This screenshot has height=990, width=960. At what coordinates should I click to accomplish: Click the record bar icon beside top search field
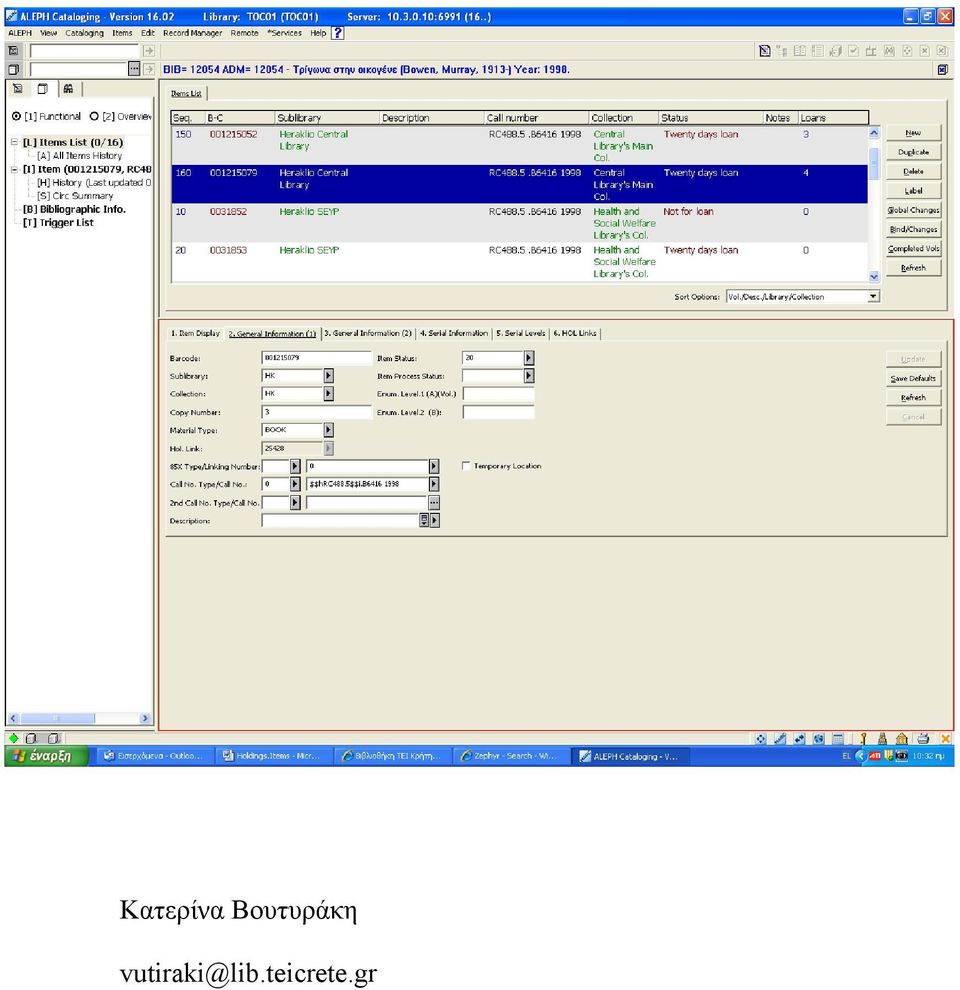(x=13, y=51)
